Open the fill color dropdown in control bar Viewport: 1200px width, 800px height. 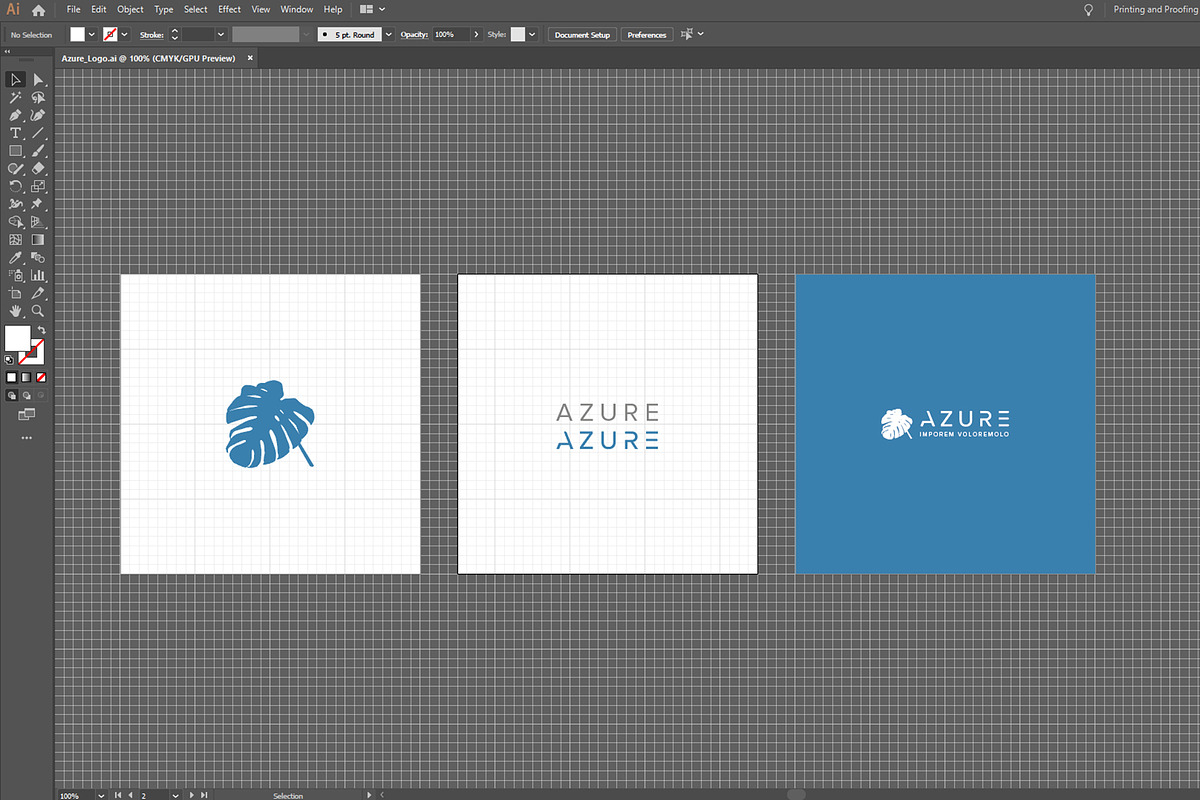[92, 34]
